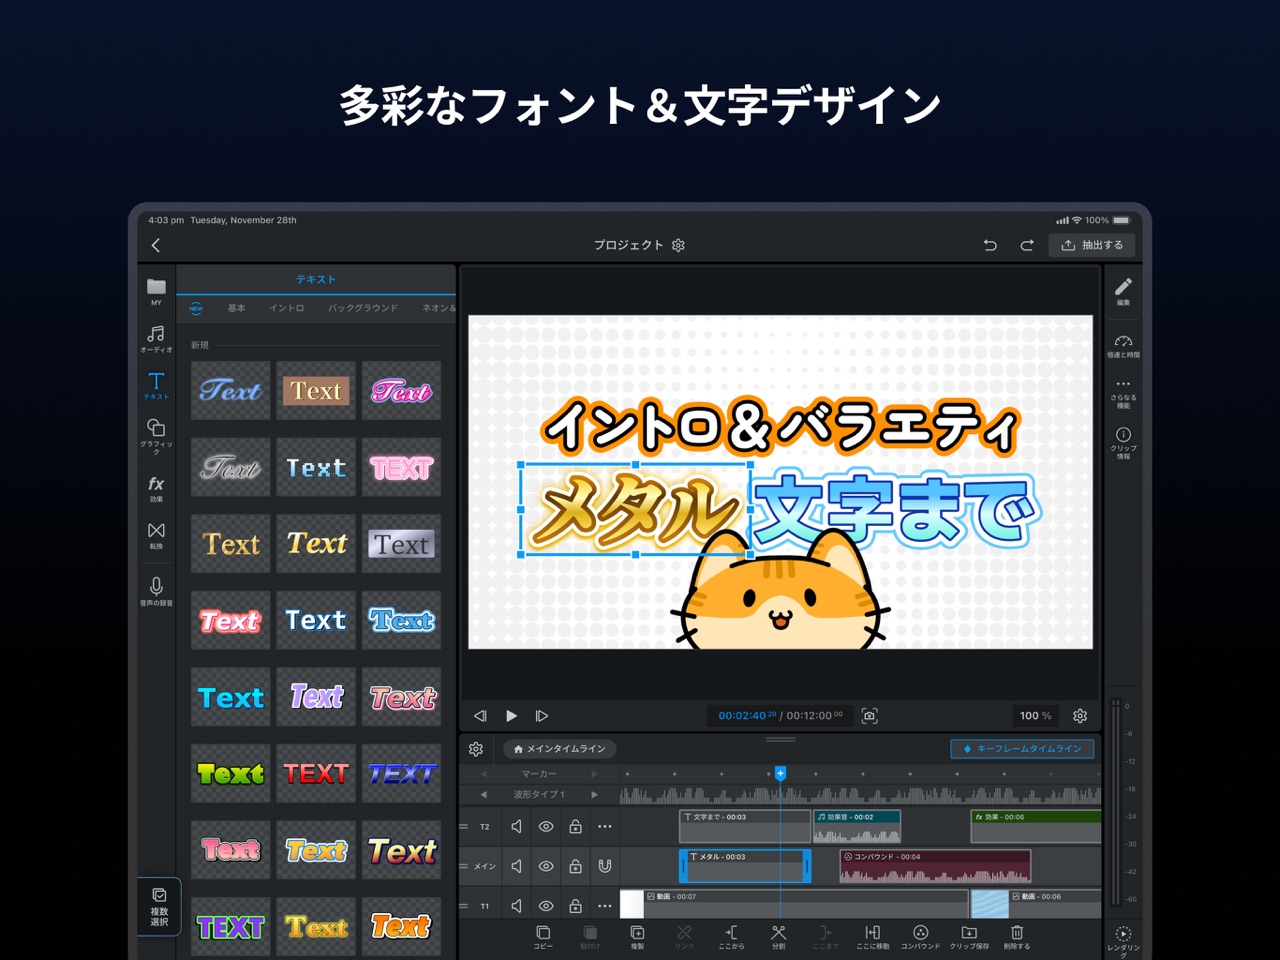Open the 編集 pencil edit tool
The width and height of the screenshot is (1280, 960).
(1123, 291)
